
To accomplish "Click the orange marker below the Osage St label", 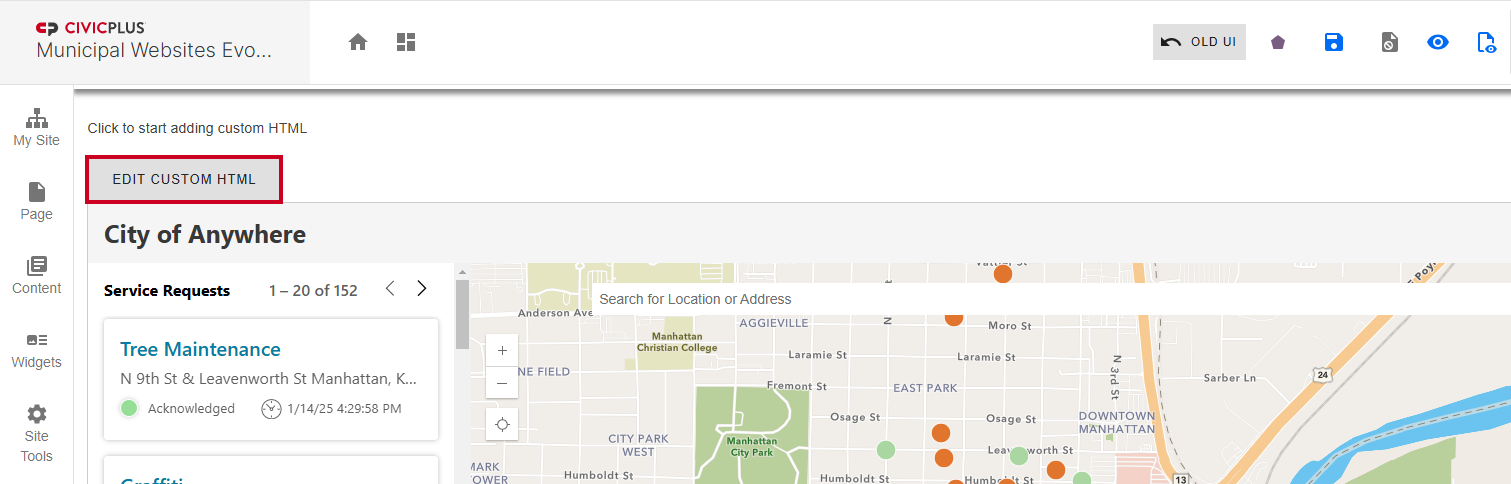I will [x=940, y=433].
